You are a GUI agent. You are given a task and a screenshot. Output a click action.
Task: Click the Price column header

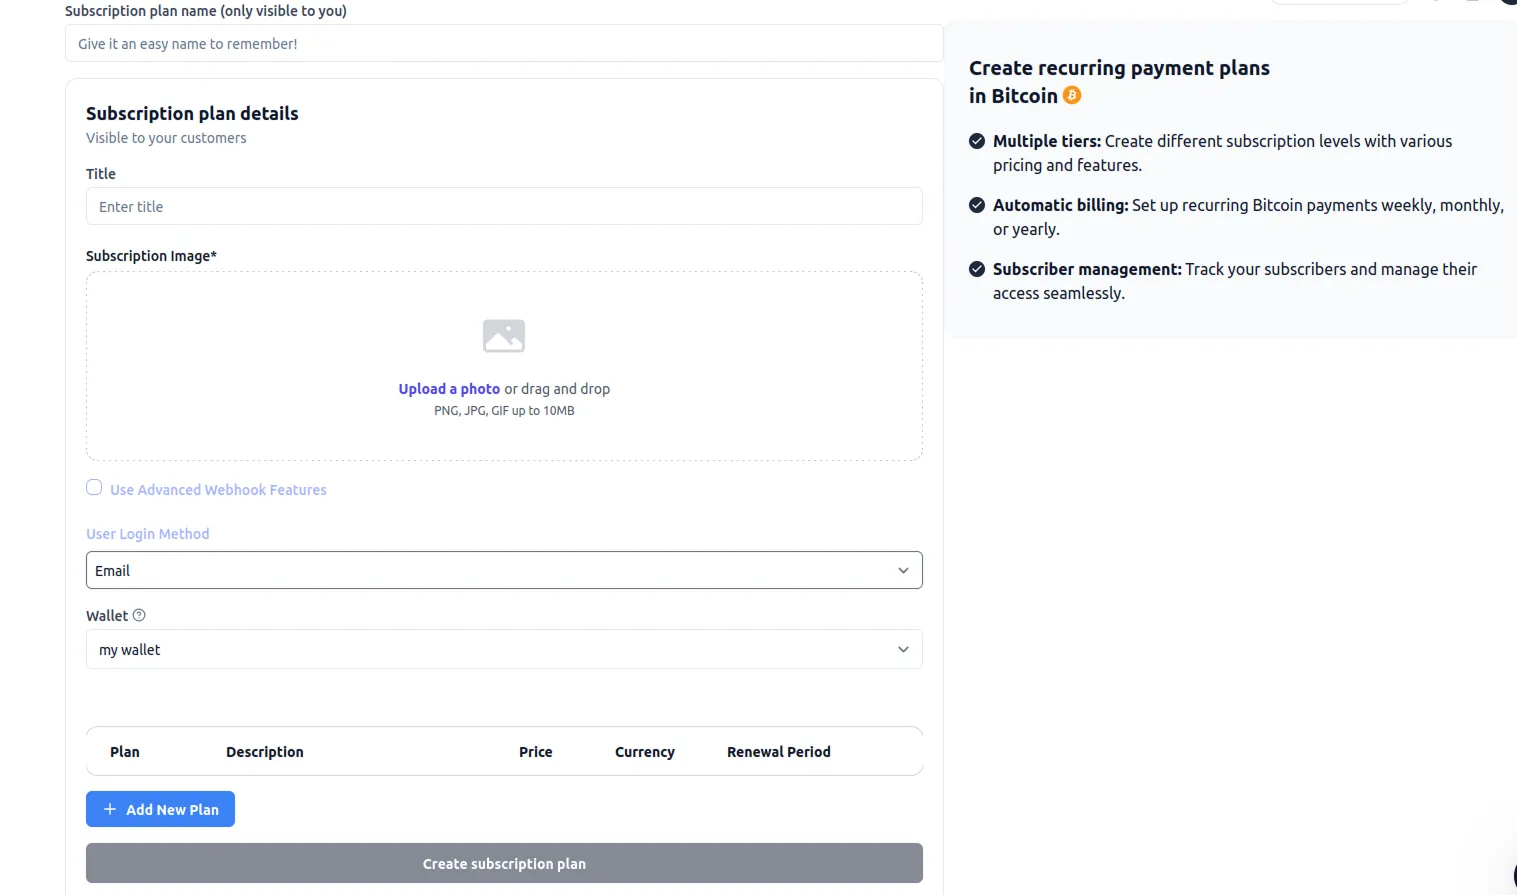click(x=535, y=752)
